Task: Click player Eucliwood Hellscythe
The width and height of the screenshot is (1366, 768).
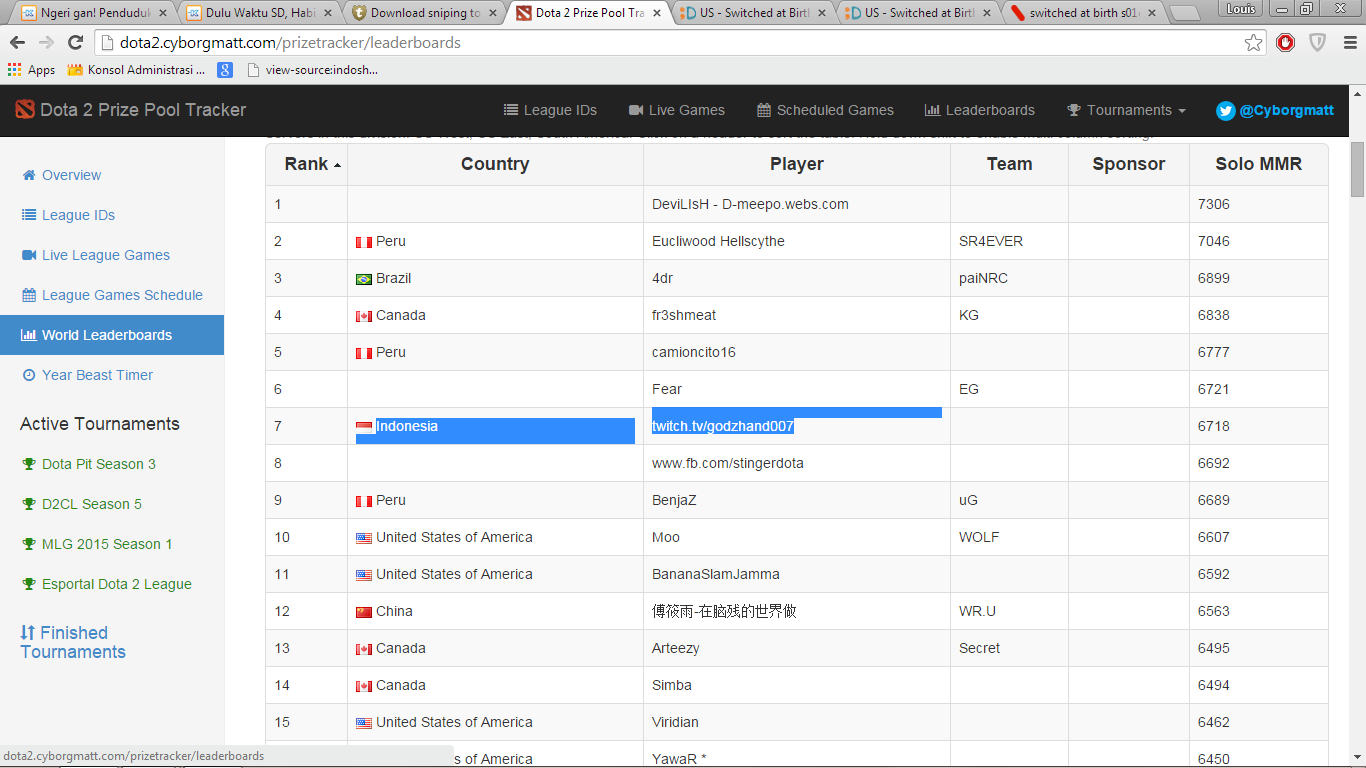Action: pyautogui.click(x=718, y=241)
